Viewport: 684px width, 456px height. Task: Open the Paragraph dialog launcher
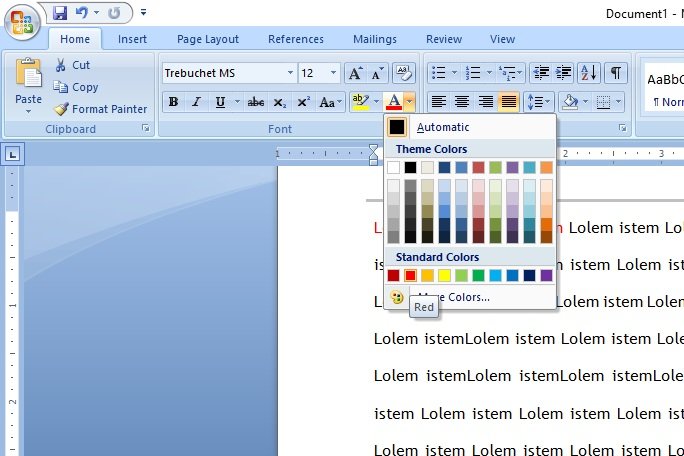pyautogui.click(x=622, y=128)
